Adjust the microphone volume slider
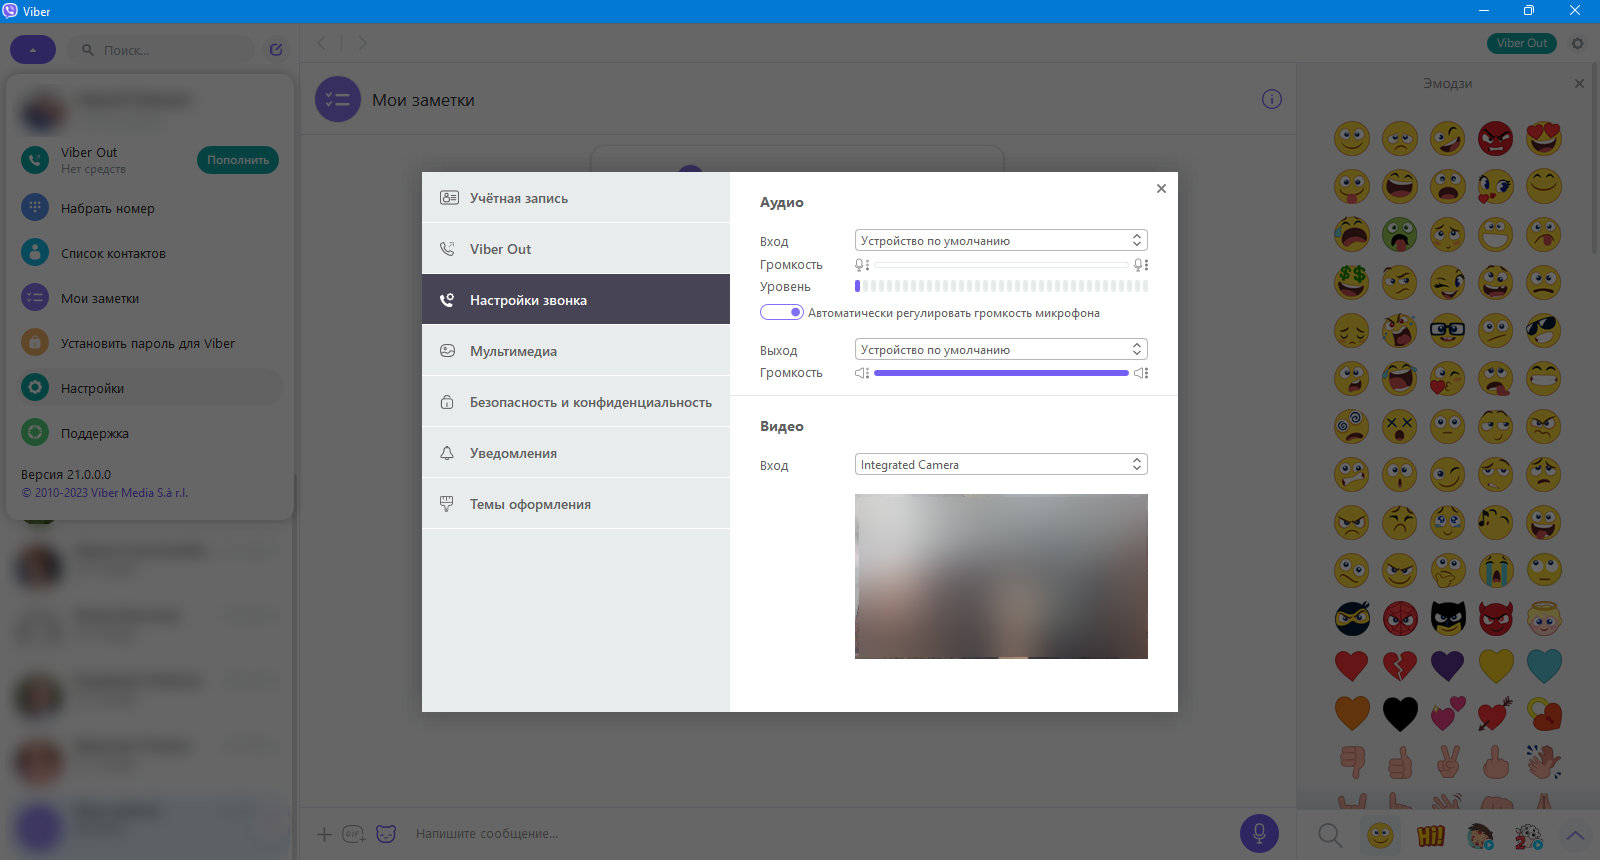 pos(1001,264)
